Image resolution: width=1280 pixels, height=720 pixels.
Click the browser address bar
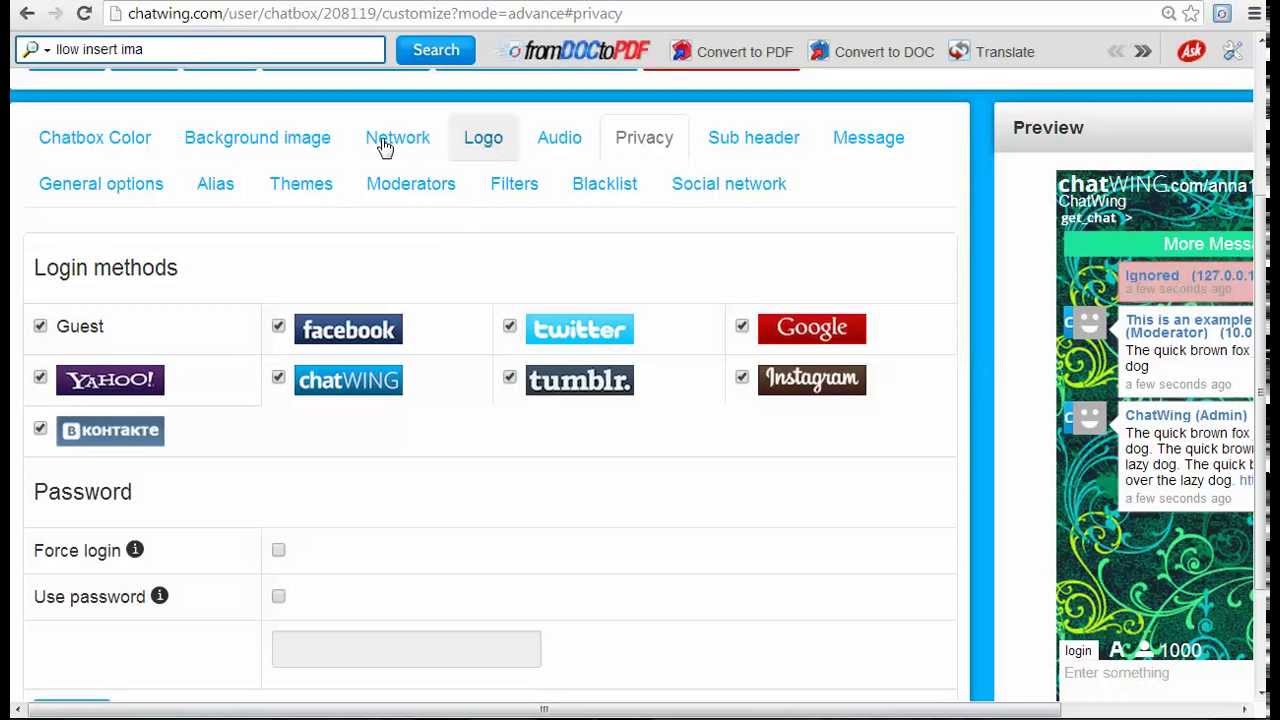[630, 13]
